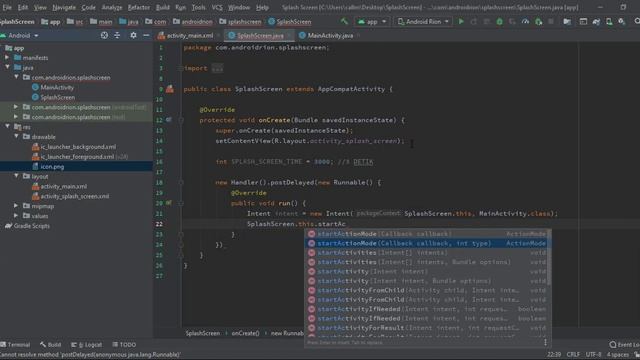Viewport: 640px width, 360px height.
Task: Select startActivityForResult completion suggestion
Action: 428,328
